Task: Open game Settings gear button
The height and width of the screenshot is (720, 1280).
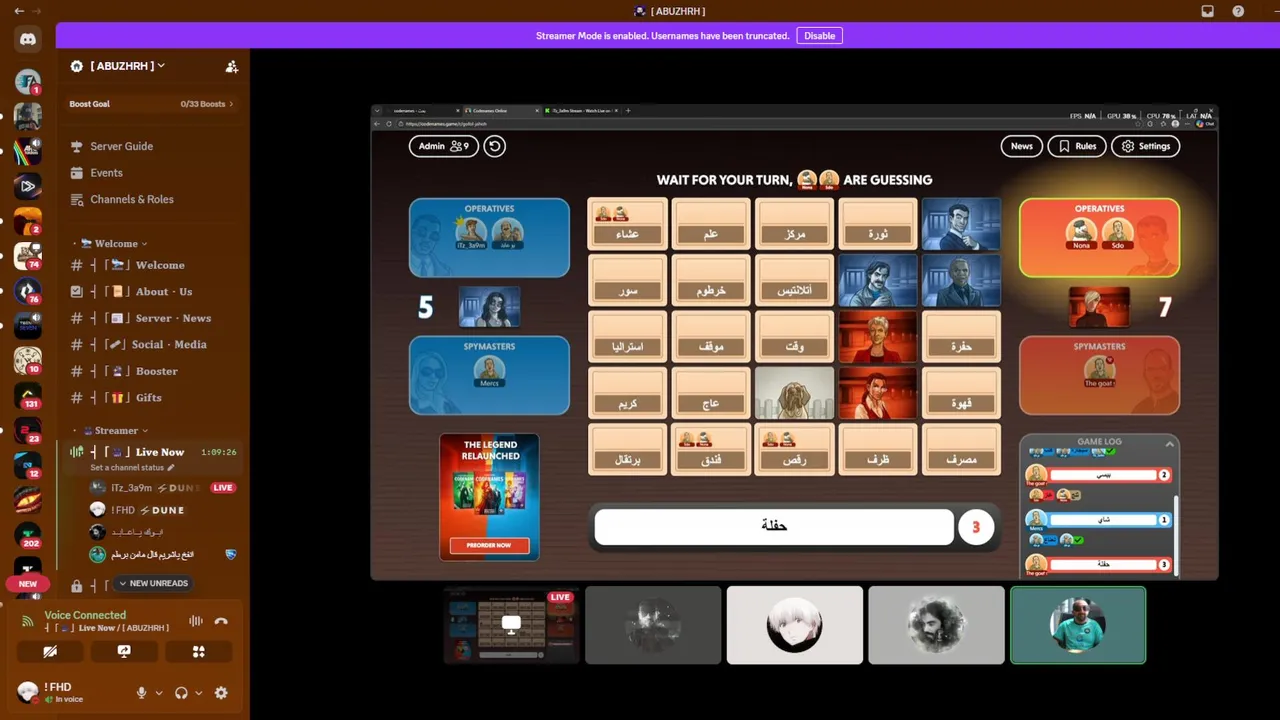Action: coord(1145,146)
